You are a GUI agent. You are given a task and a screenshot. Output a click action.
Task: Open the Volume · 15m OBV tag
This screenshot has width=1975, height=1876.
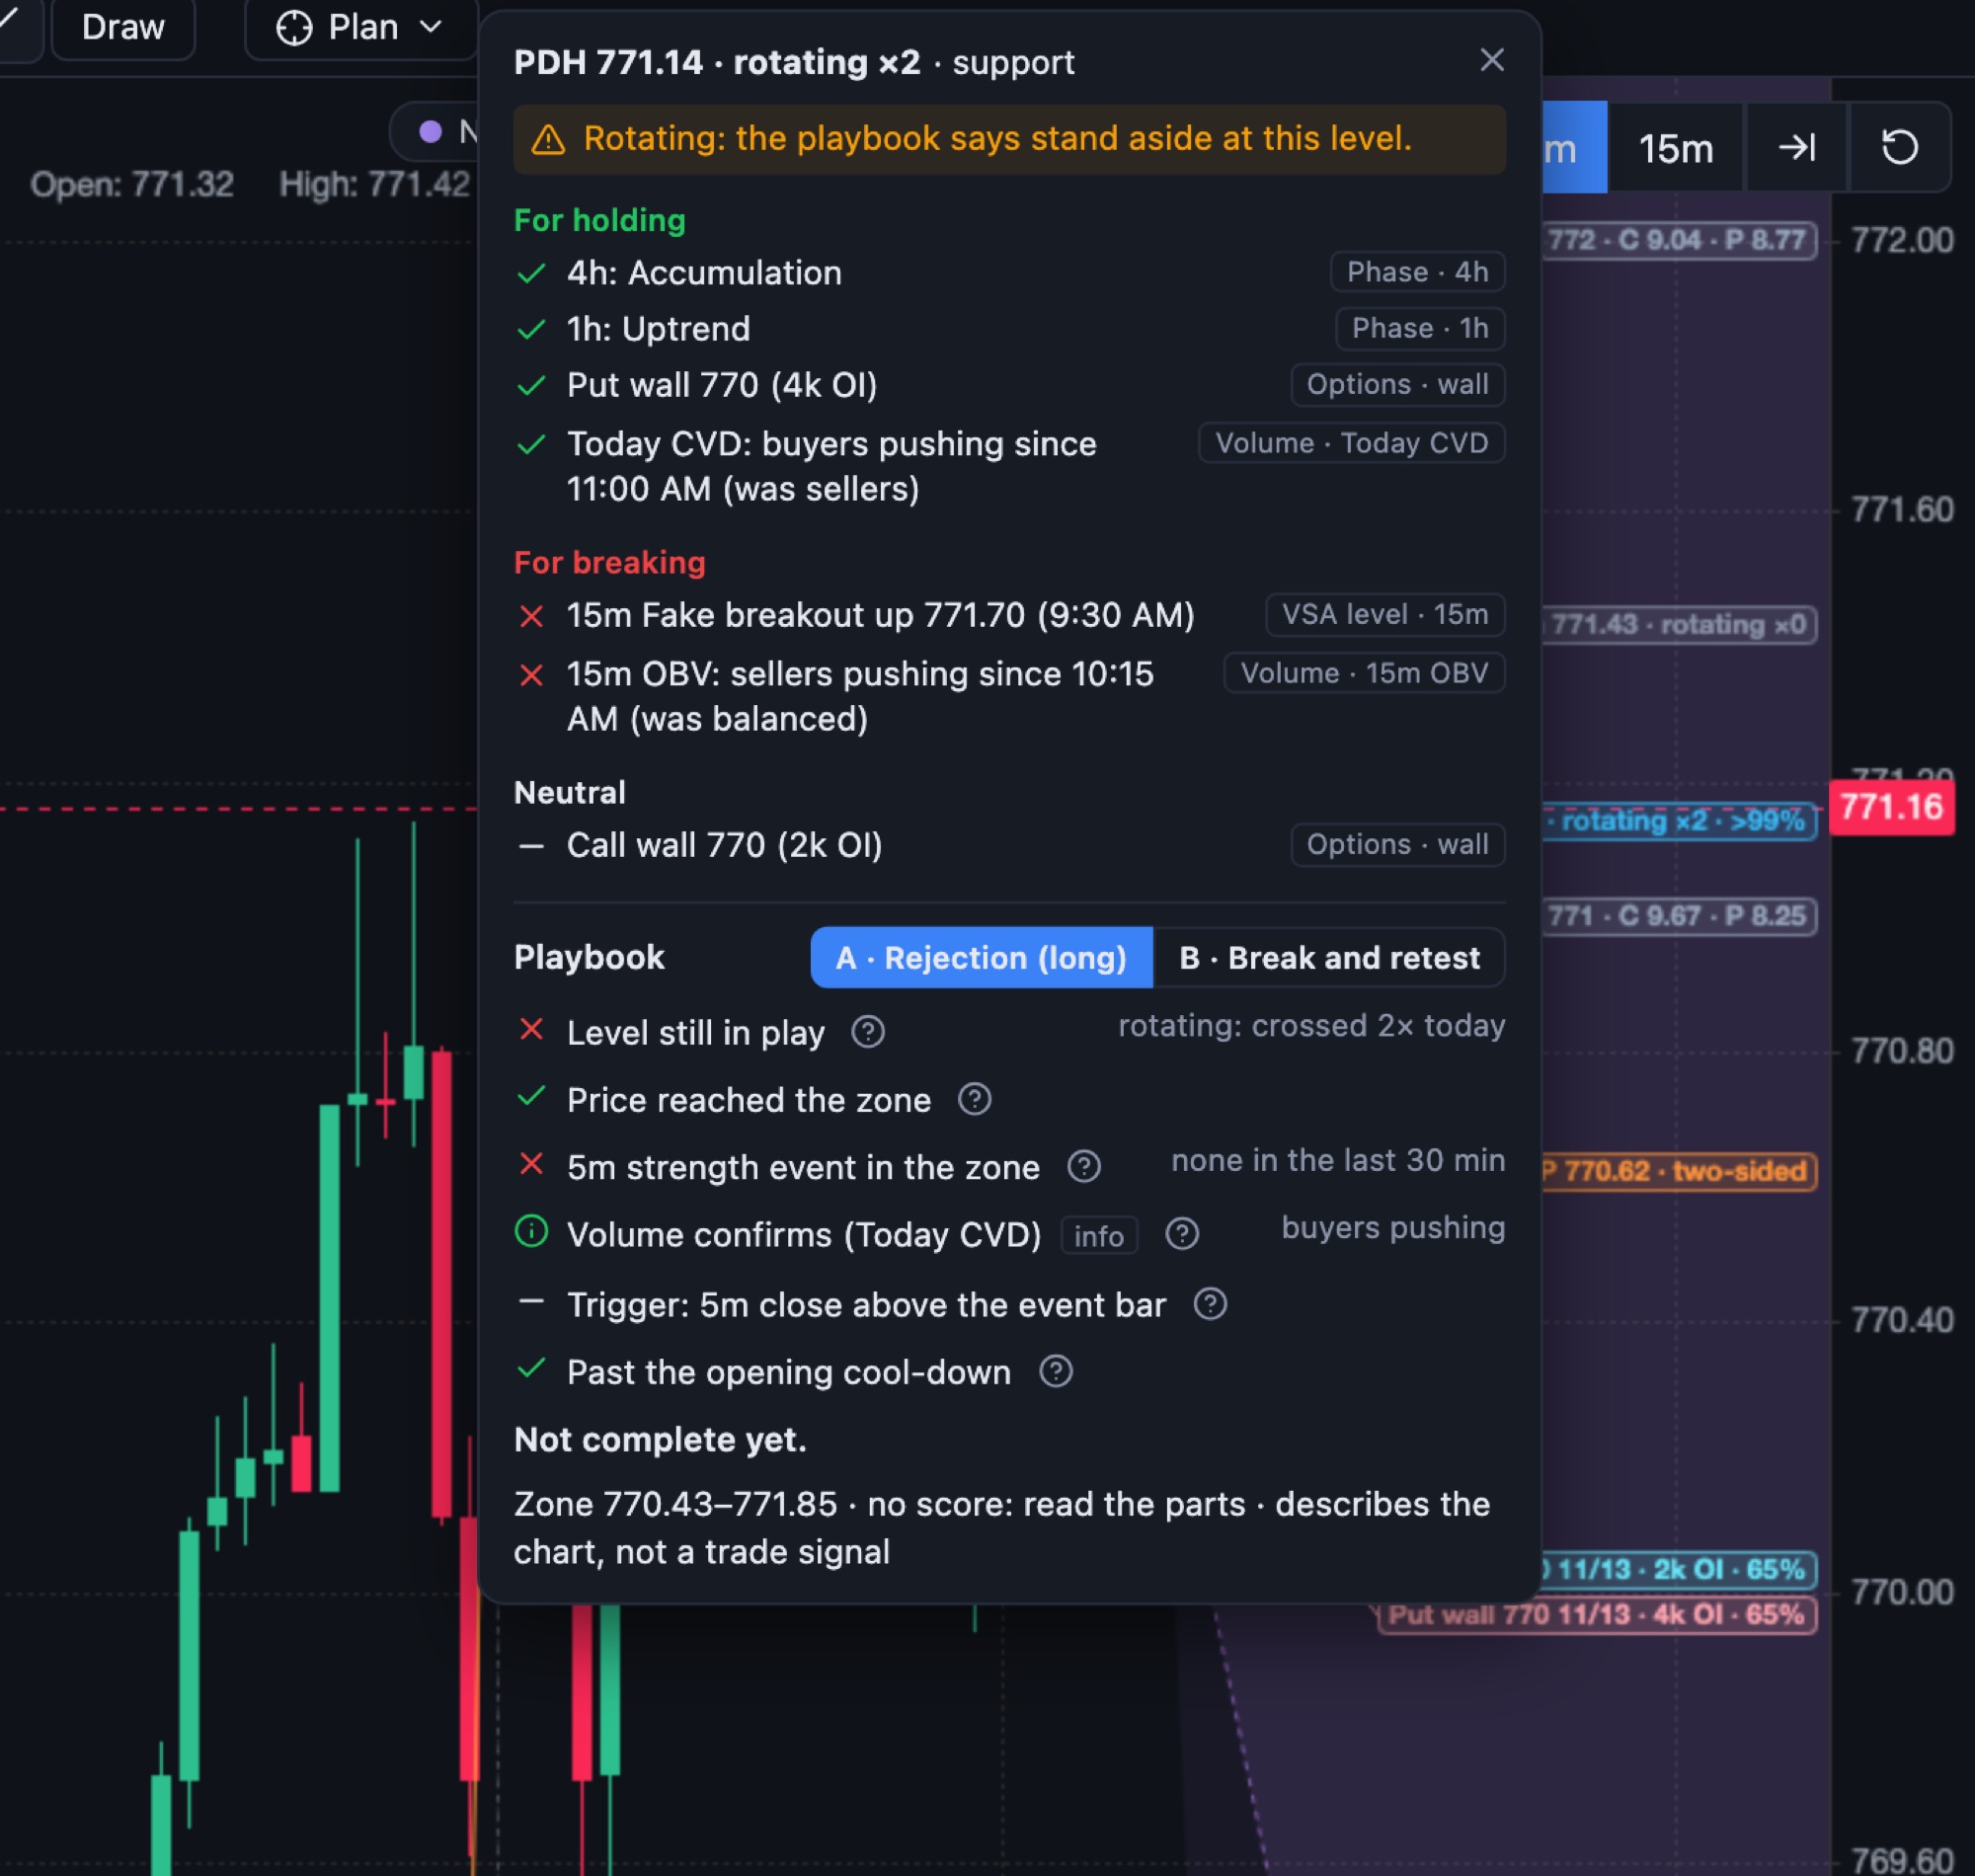tap(1364, 673)
